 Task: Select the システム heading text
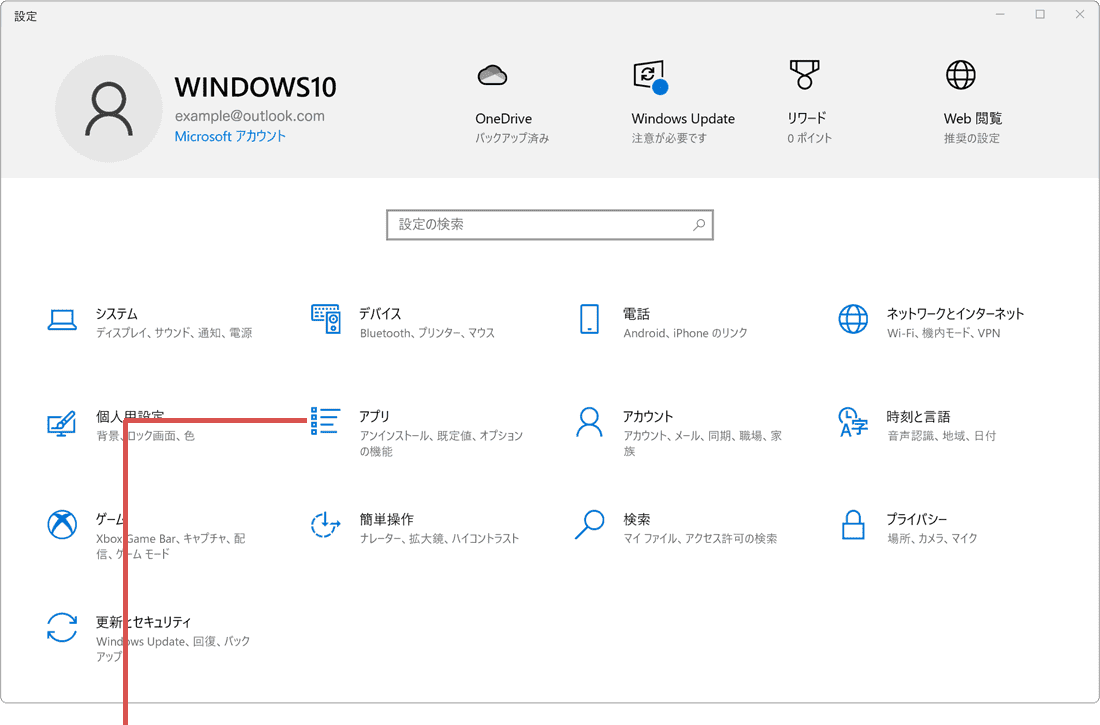pyautogui.click(x=116, y=314)
